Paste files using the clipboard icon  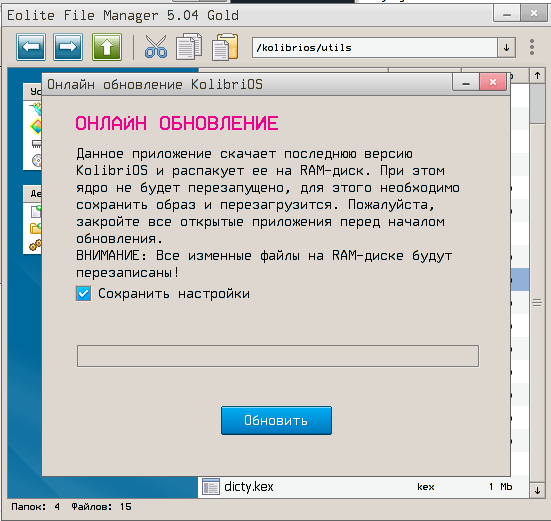(x=225, y=46)
